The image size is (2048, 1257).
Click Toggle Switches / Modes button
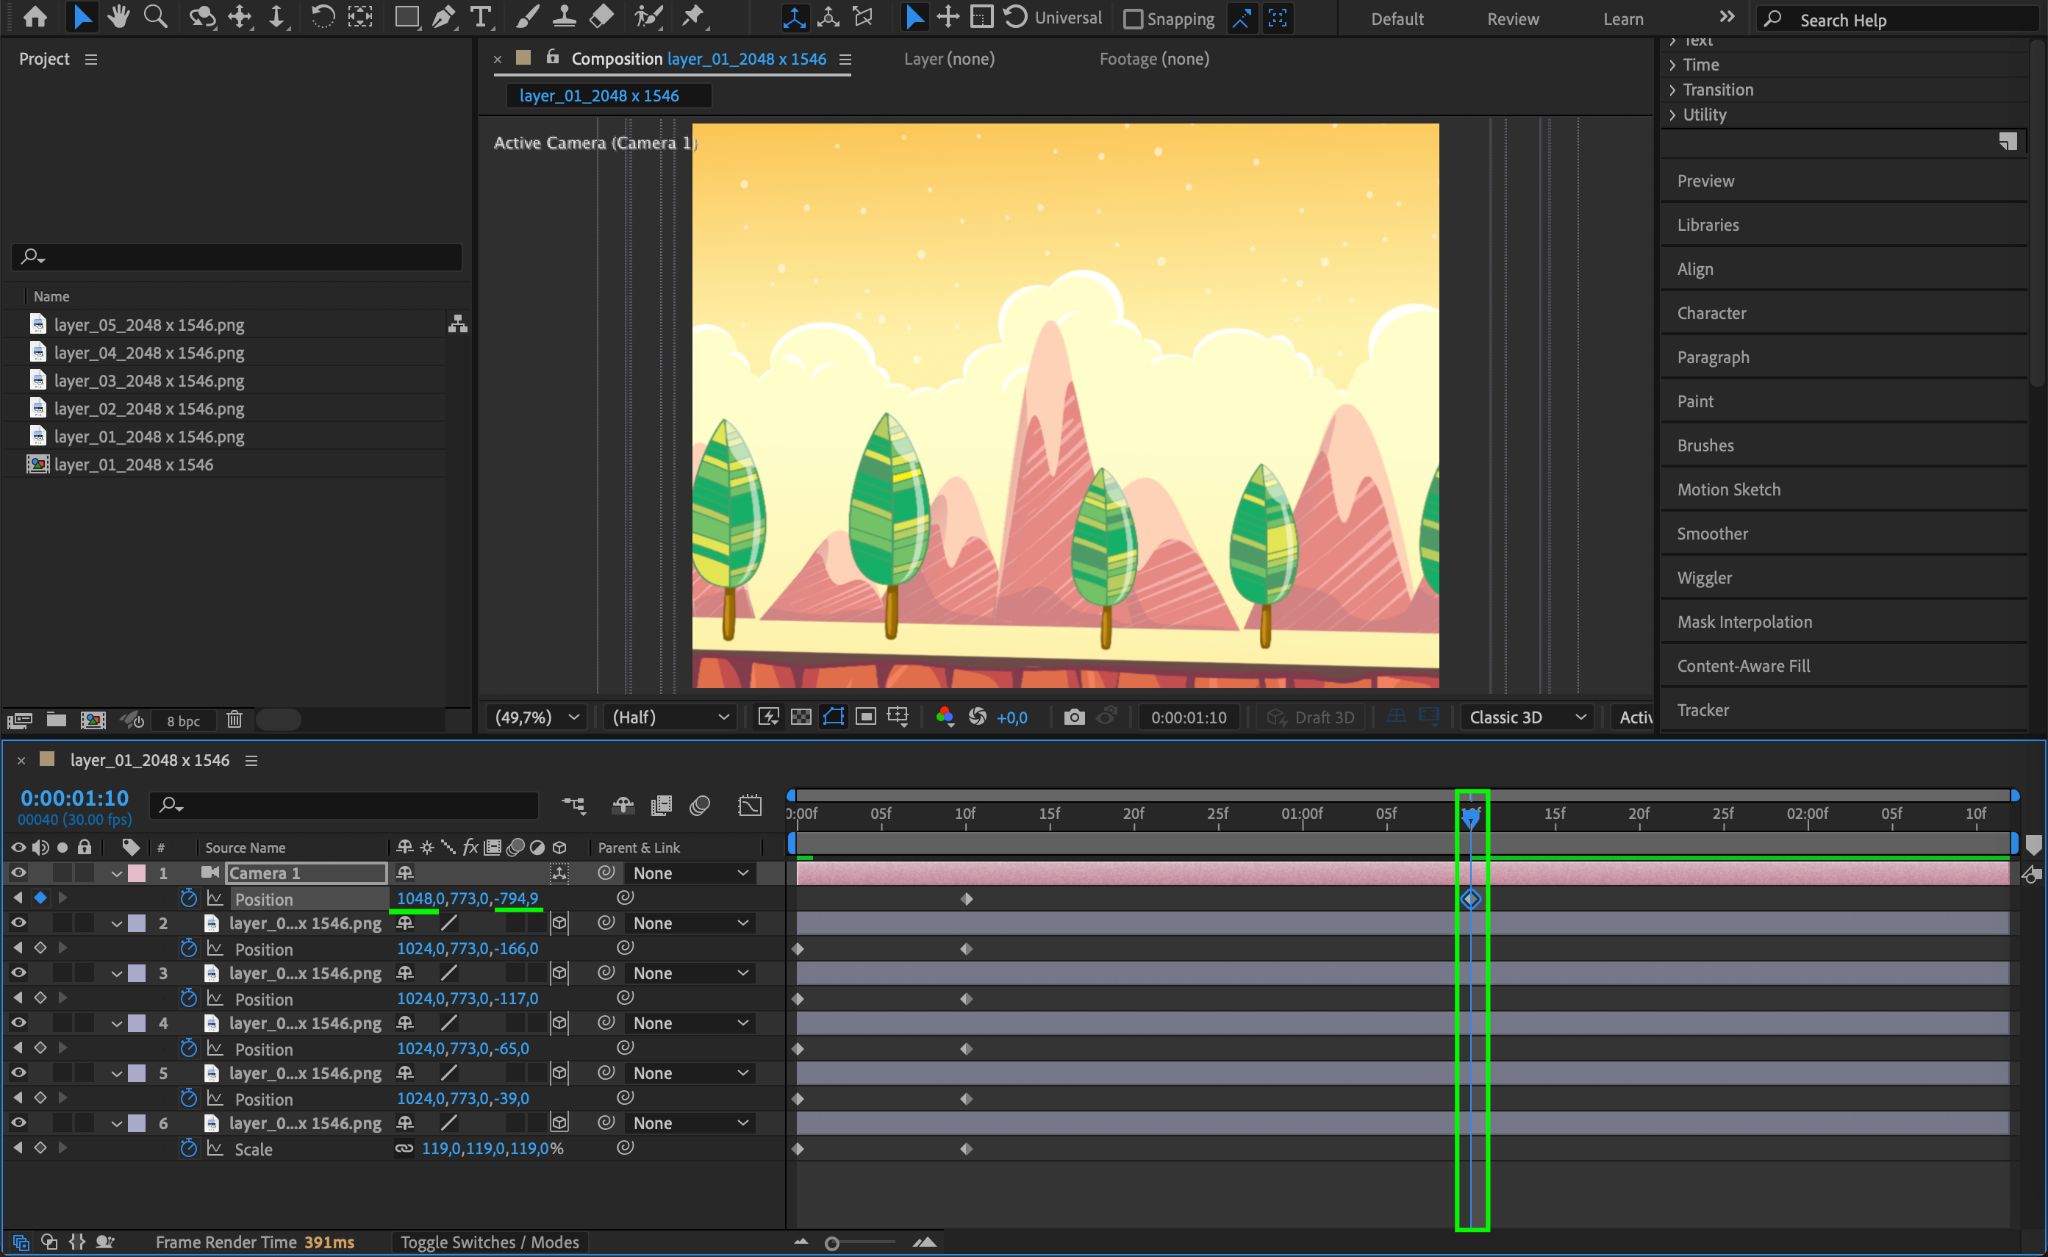(490, 1242)
